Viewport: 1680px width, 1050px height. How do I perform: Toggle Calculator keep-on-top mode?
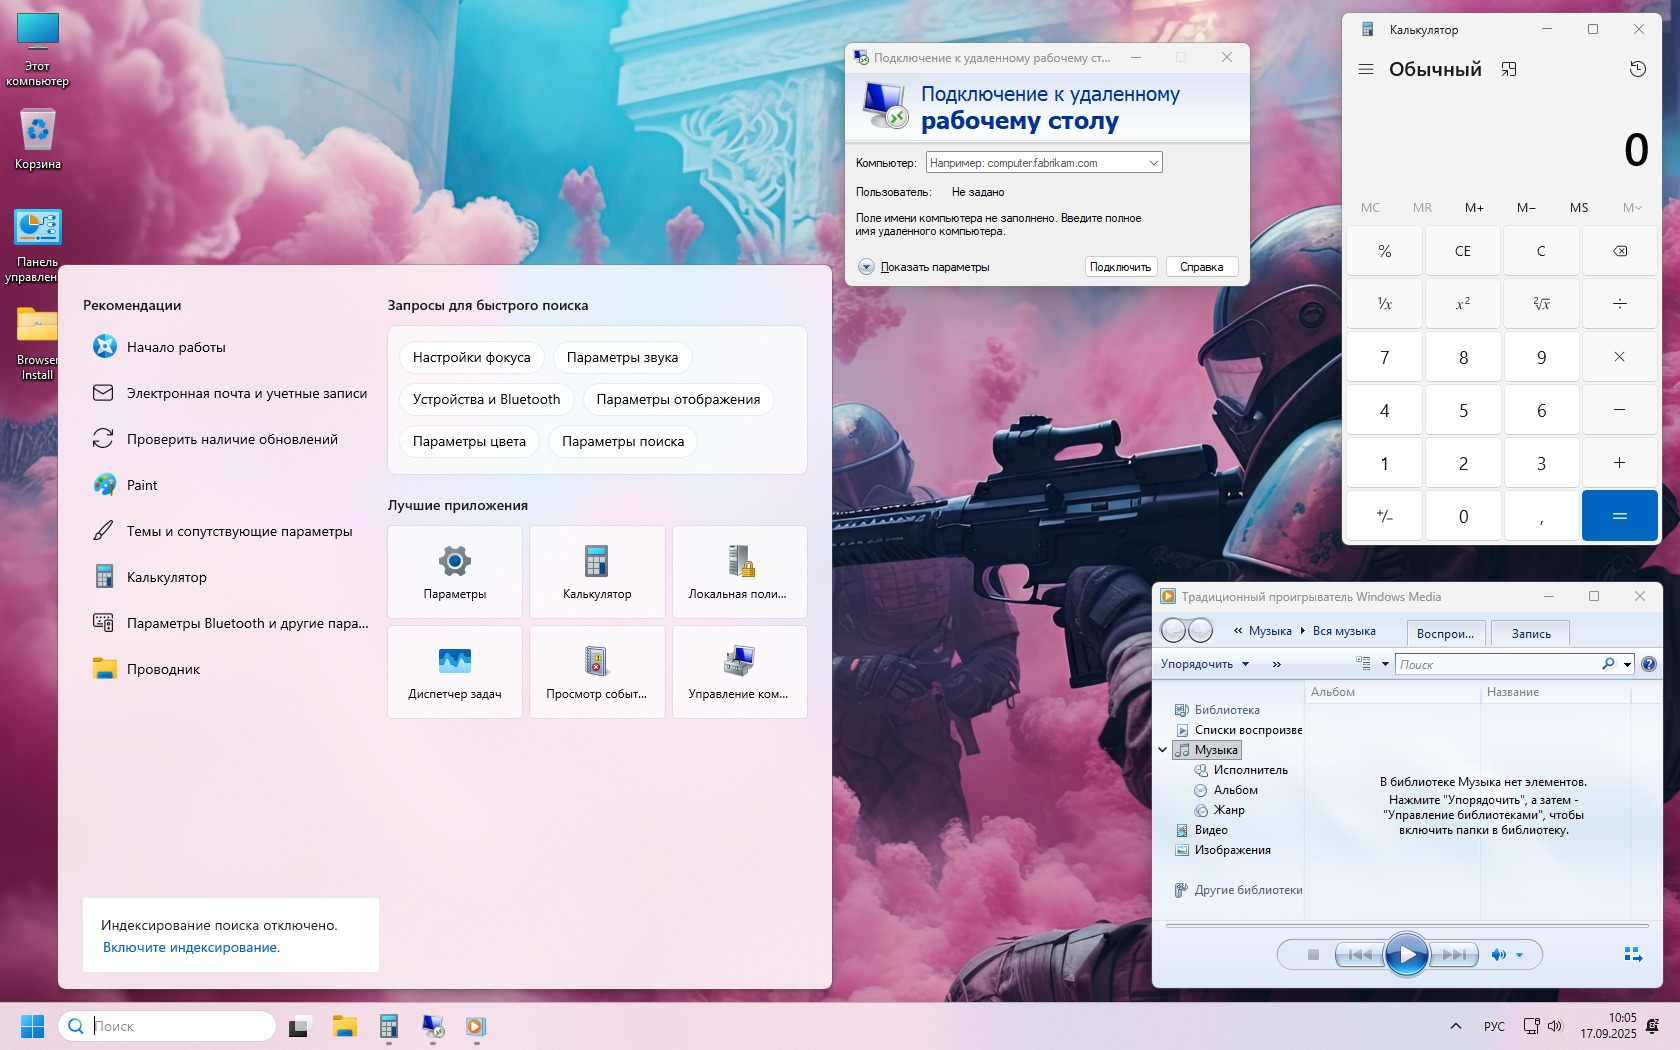tap(1509, 69)
